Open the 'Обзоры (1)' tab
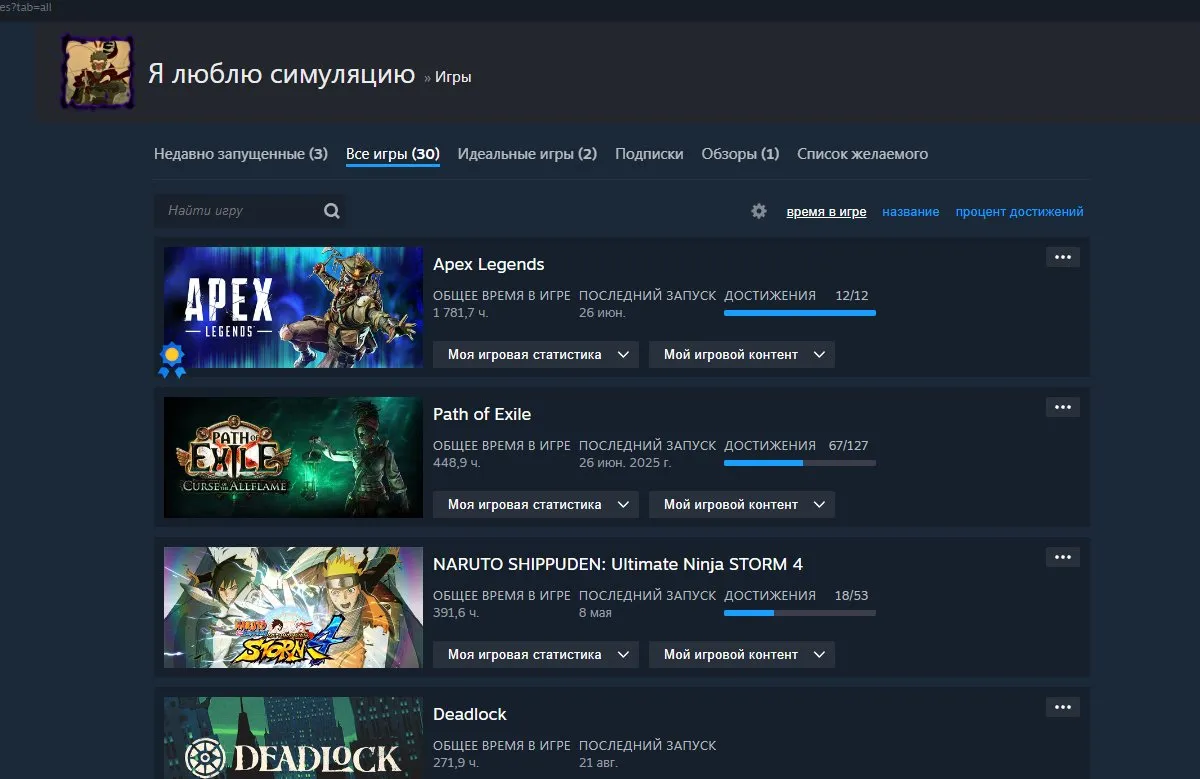The width and height of the screenshot is (1200, 779). tap(740, 154)
